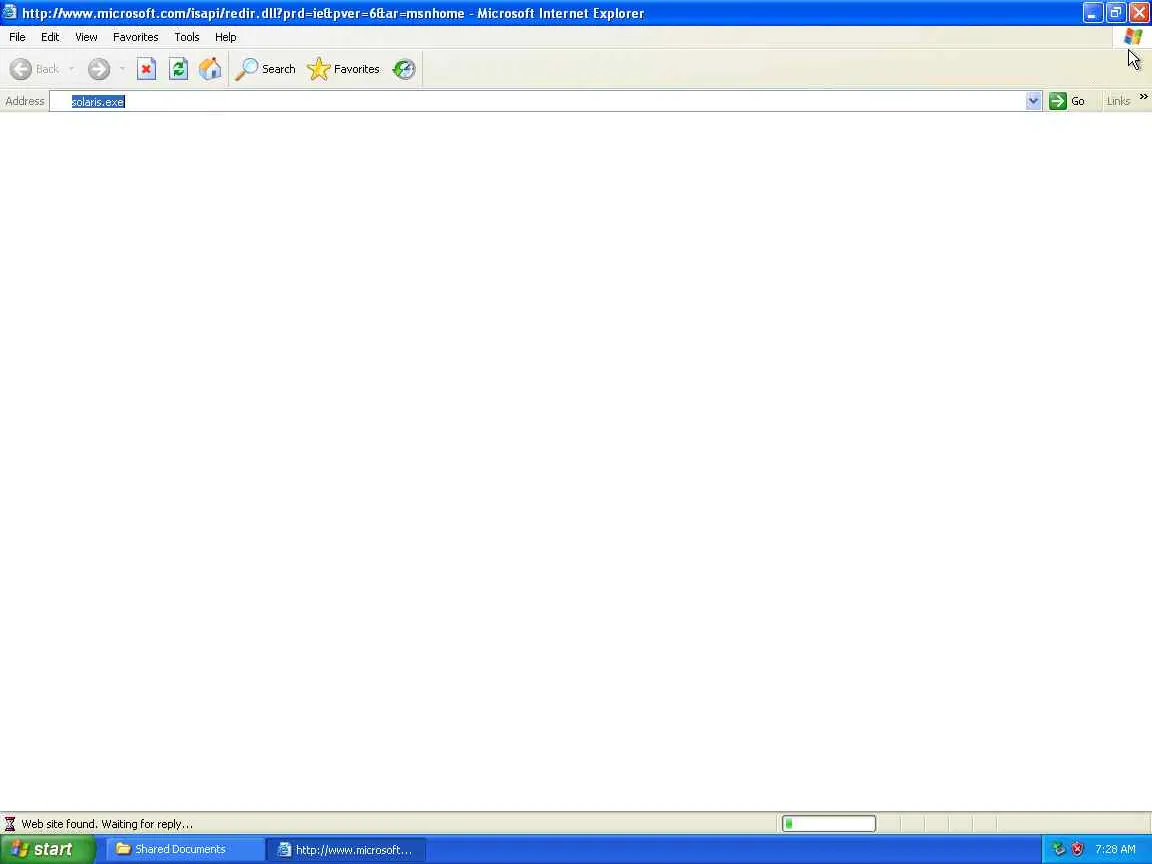Click the Windows flag throbber icon

coord(1132,37)
